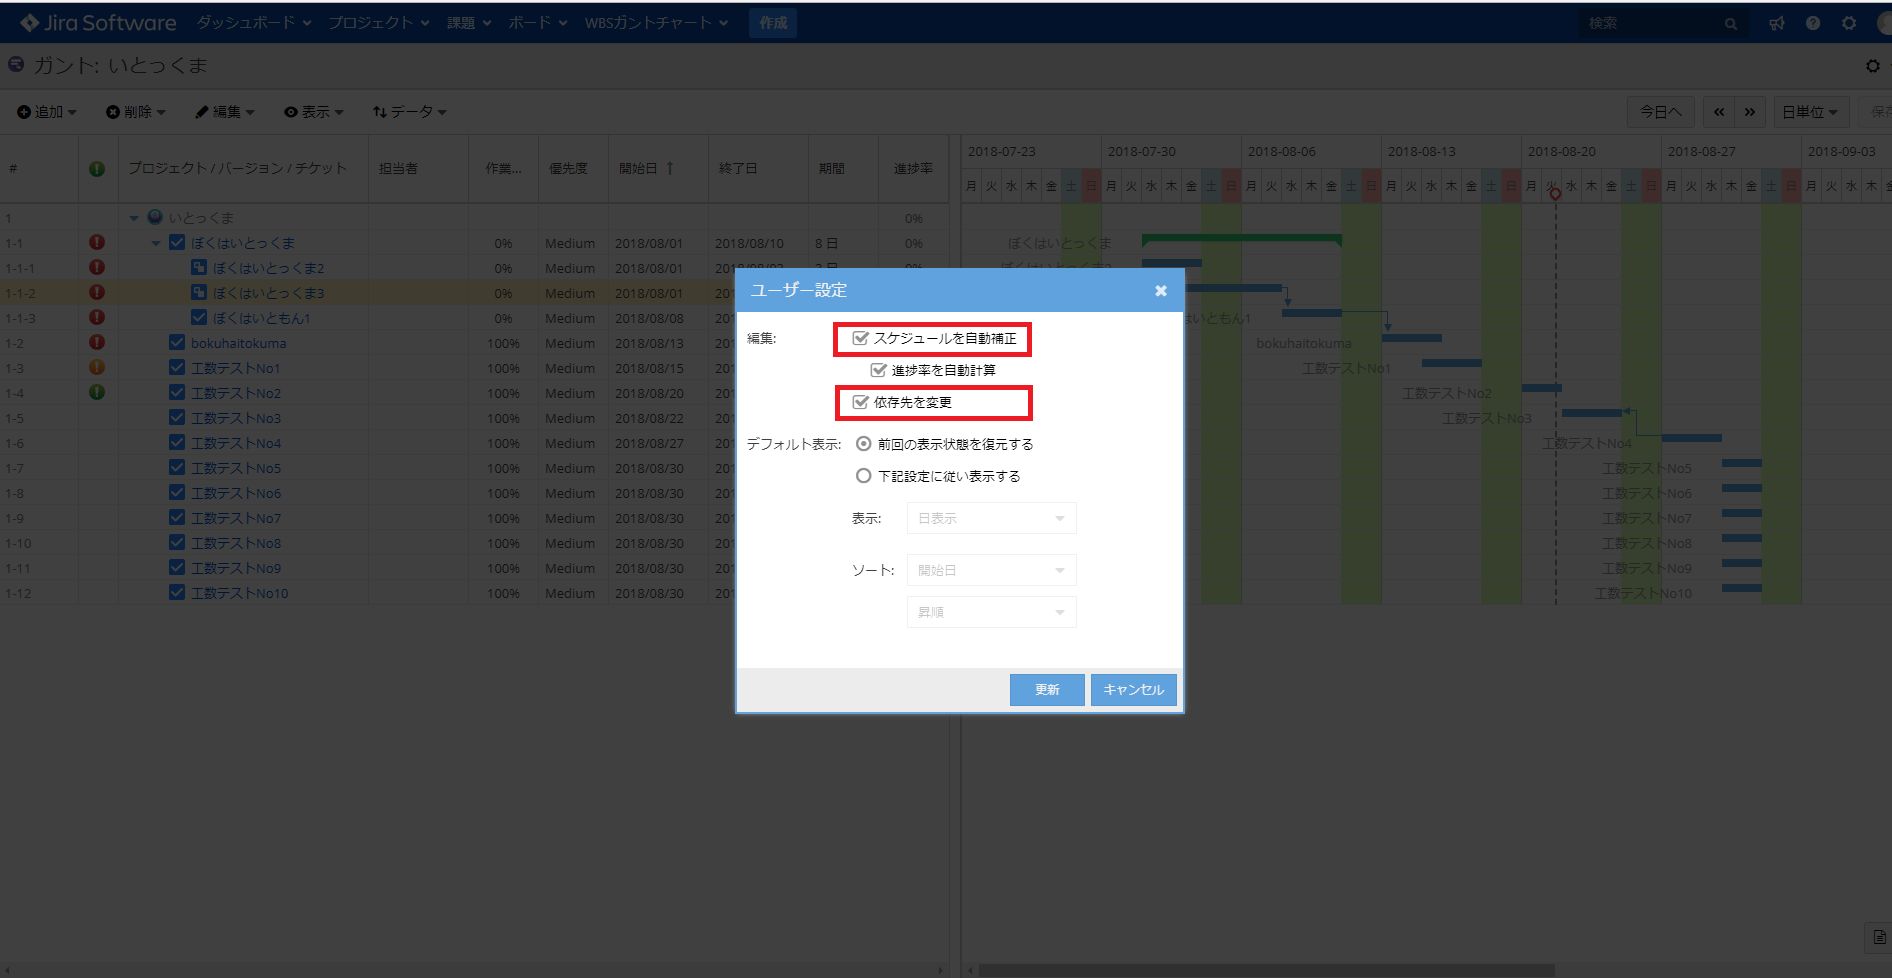Click the Gantt bar for 工数テストNo10
This screenshot has width=1892, height=978.
point(1741,588)
